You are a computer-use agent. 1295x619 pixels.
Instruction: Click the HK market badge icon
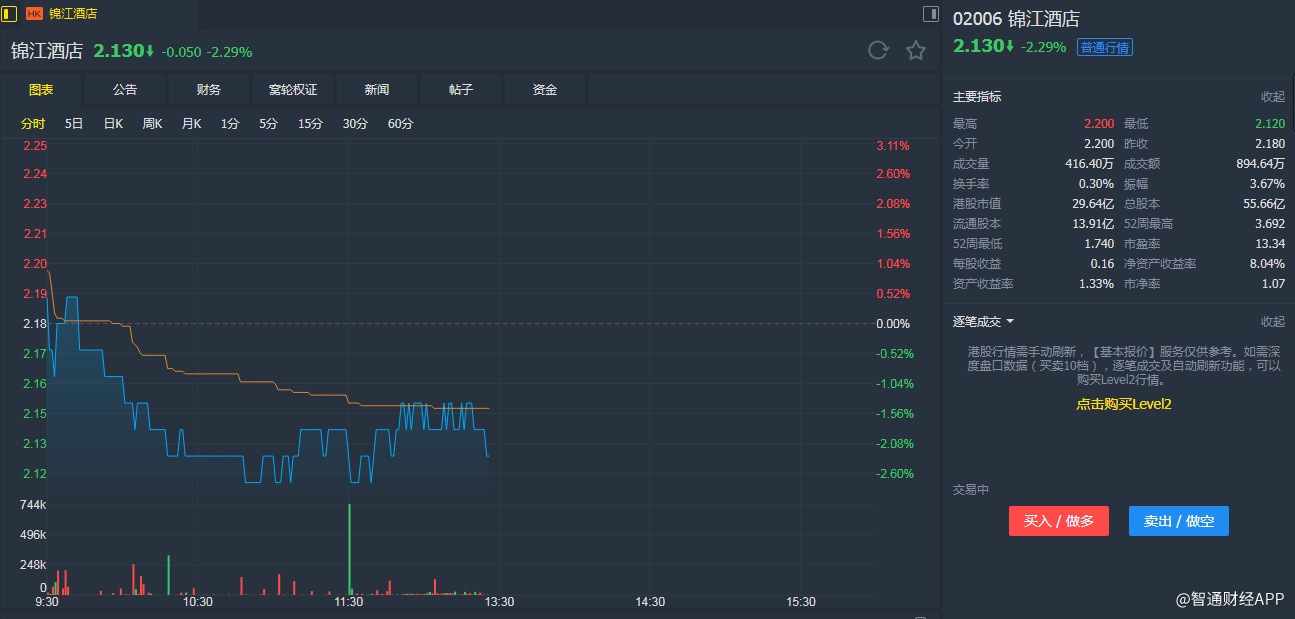[x=34, y=14]
